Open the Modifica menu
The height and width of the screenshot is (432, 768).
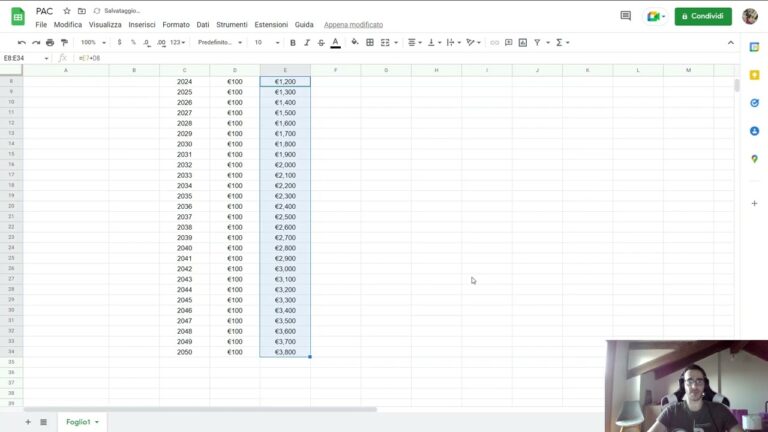pyautogui.click(x=68, y=24)
